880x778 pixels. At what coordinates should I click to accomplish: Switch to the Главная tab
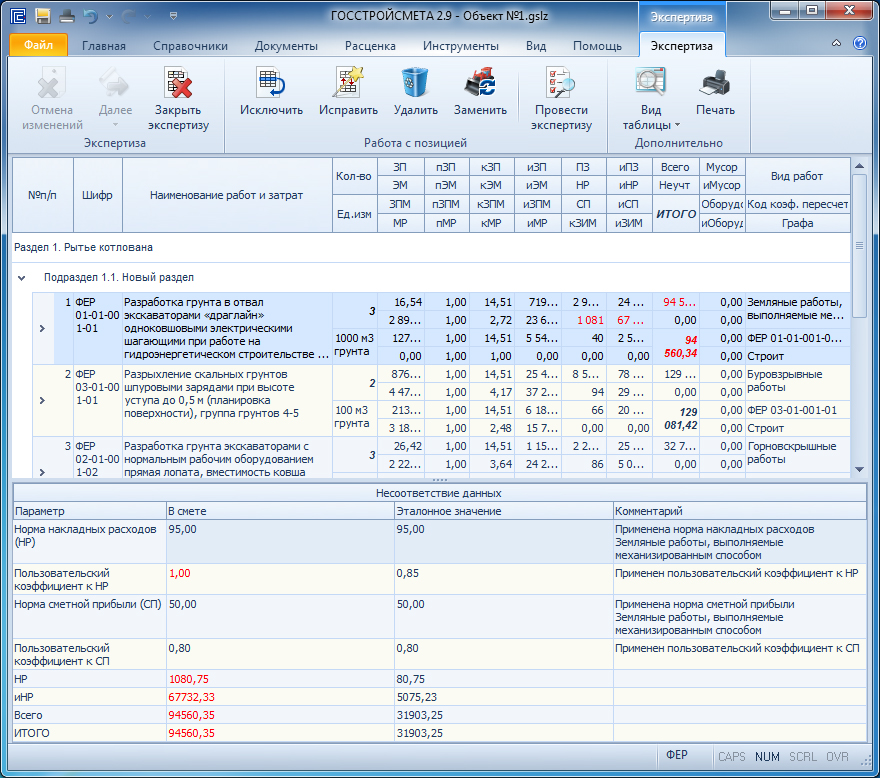(104, 45)
